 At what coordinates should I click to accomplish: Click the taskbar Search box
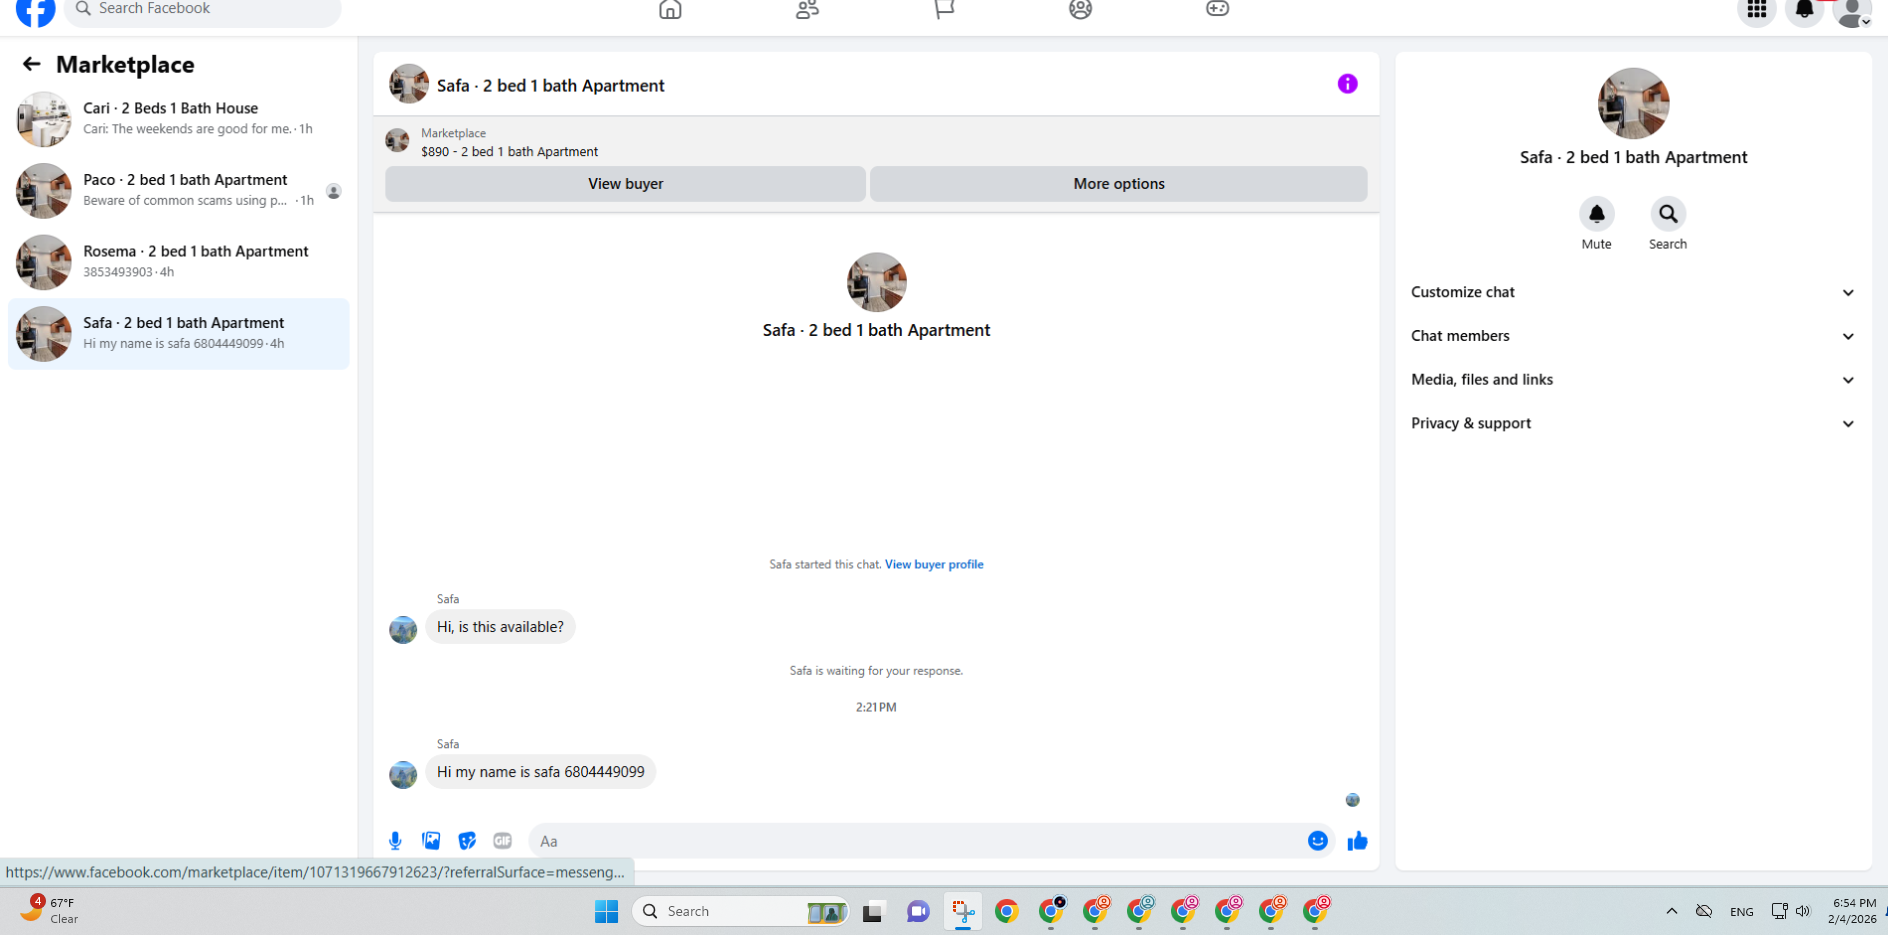coord(741,911)
